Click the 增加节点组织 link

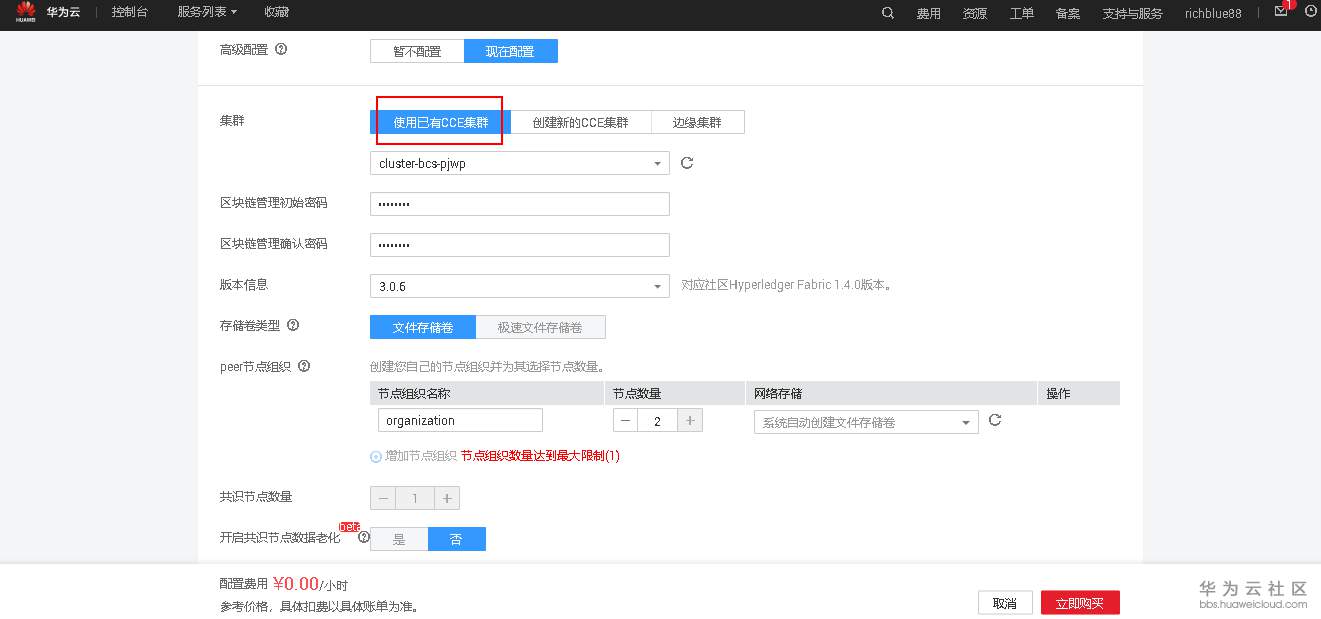(x=420, y=456)
